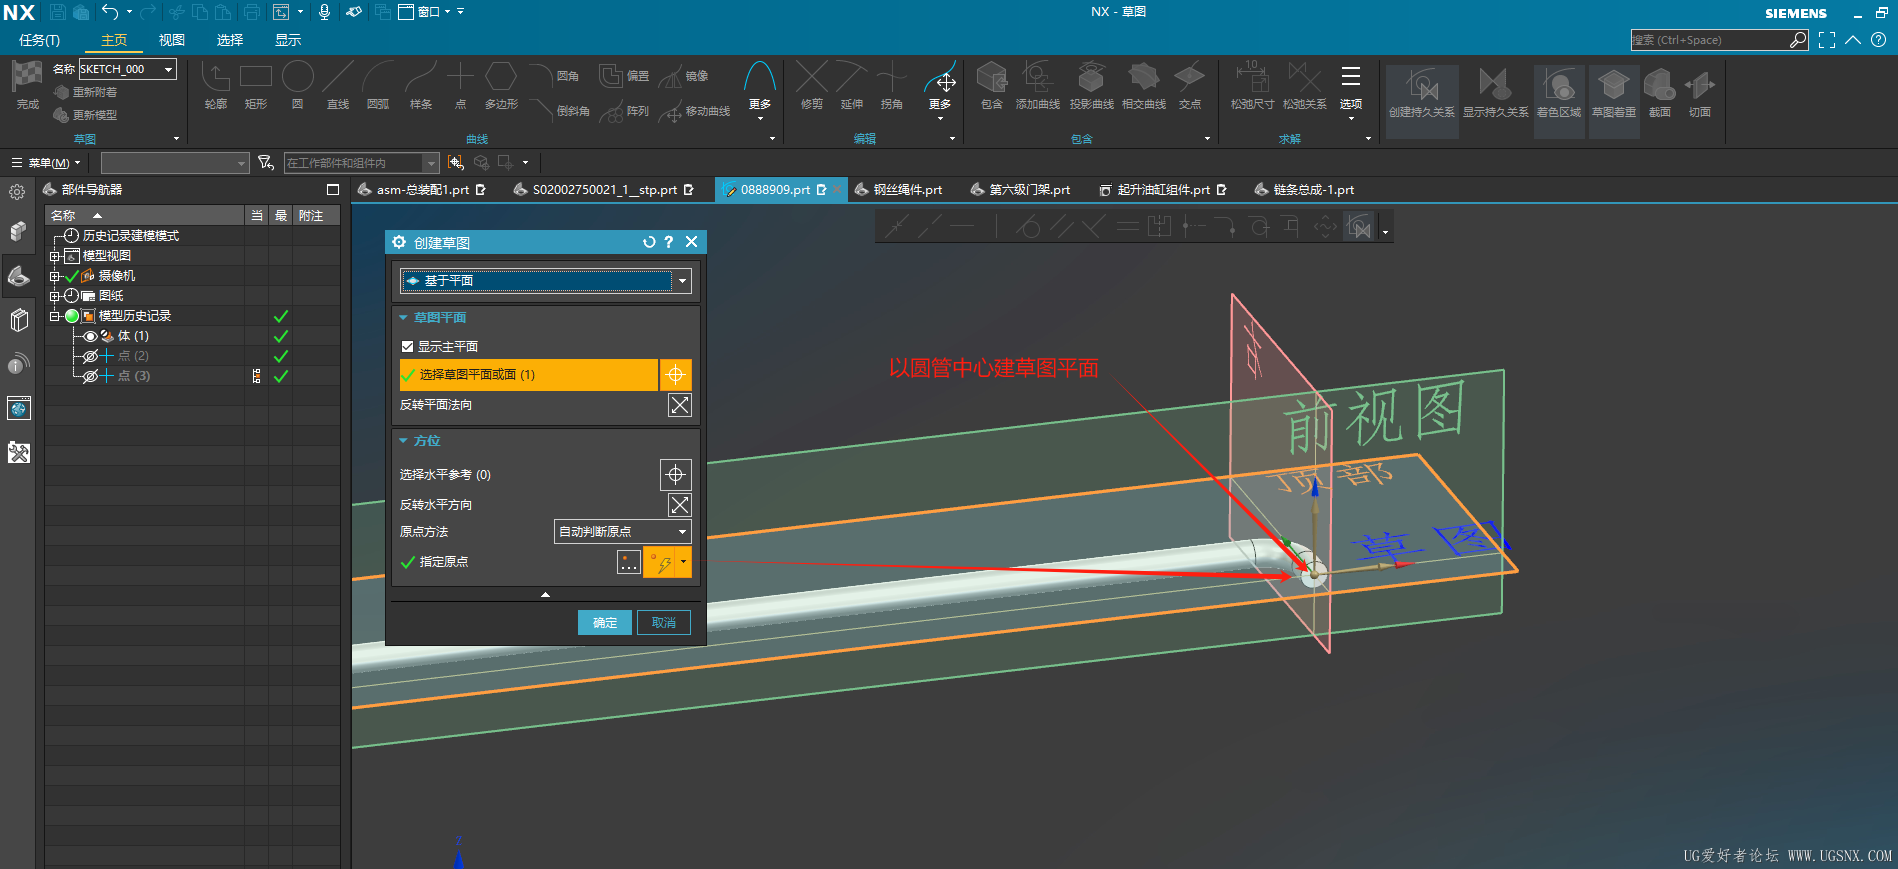Screen dimensions: 1898x869
Task: Collapse dialog using the up-arrow bar
Action: [545, 594]
